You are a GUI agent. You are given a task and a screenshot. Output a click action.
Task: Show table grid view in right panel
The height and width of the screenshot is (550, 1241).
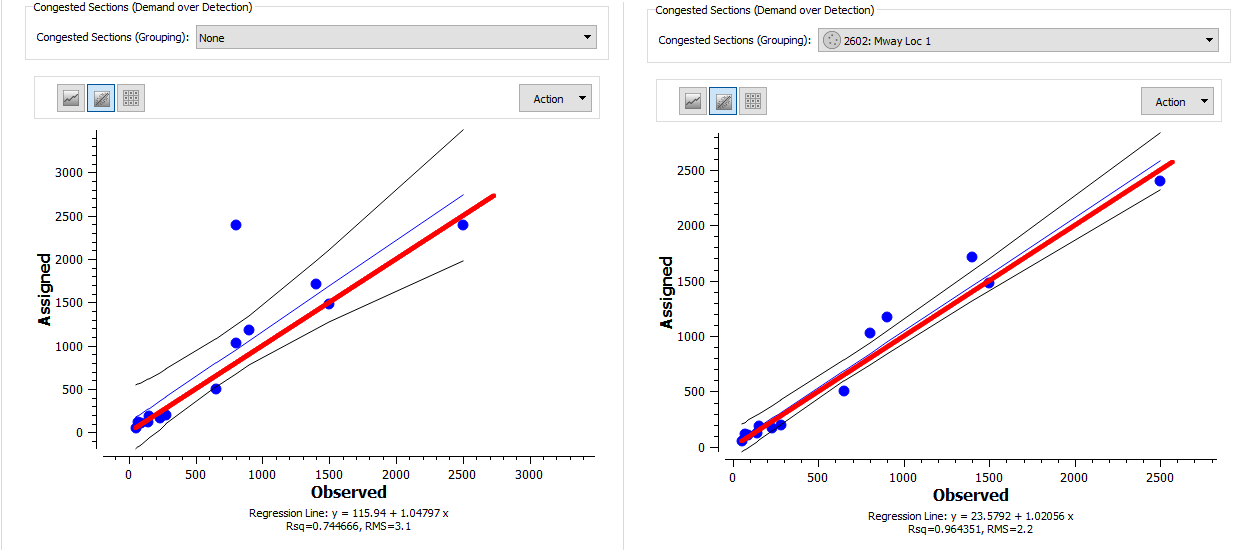point(753,101)
